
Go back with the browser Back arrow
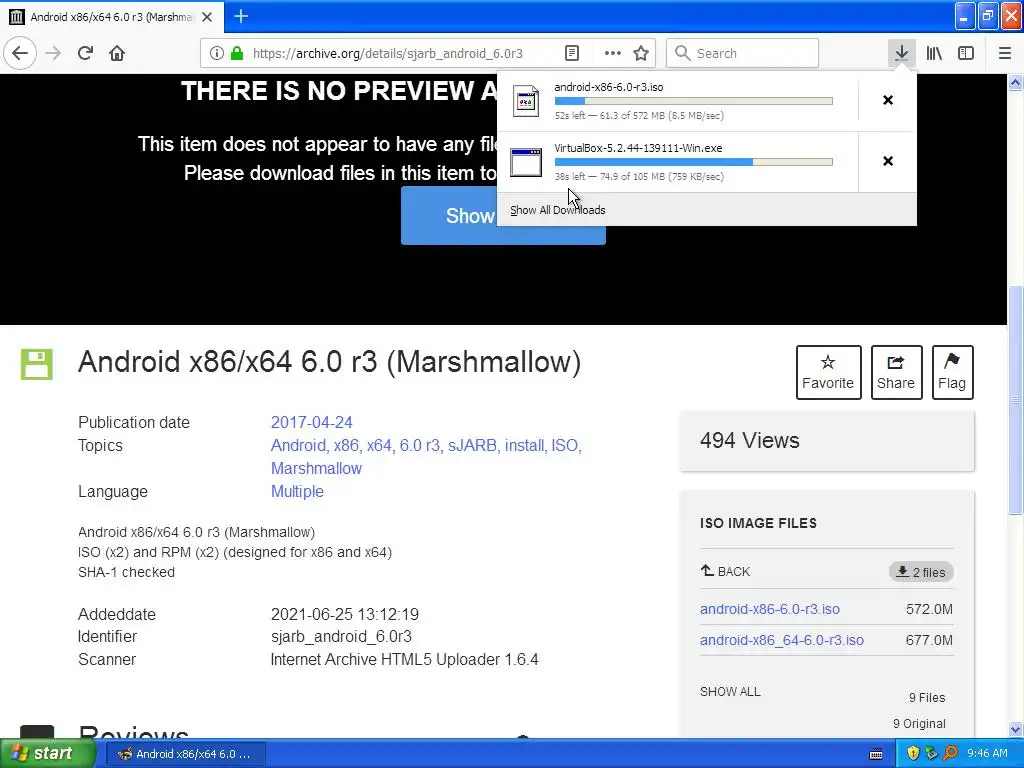[x=20, y=53]
